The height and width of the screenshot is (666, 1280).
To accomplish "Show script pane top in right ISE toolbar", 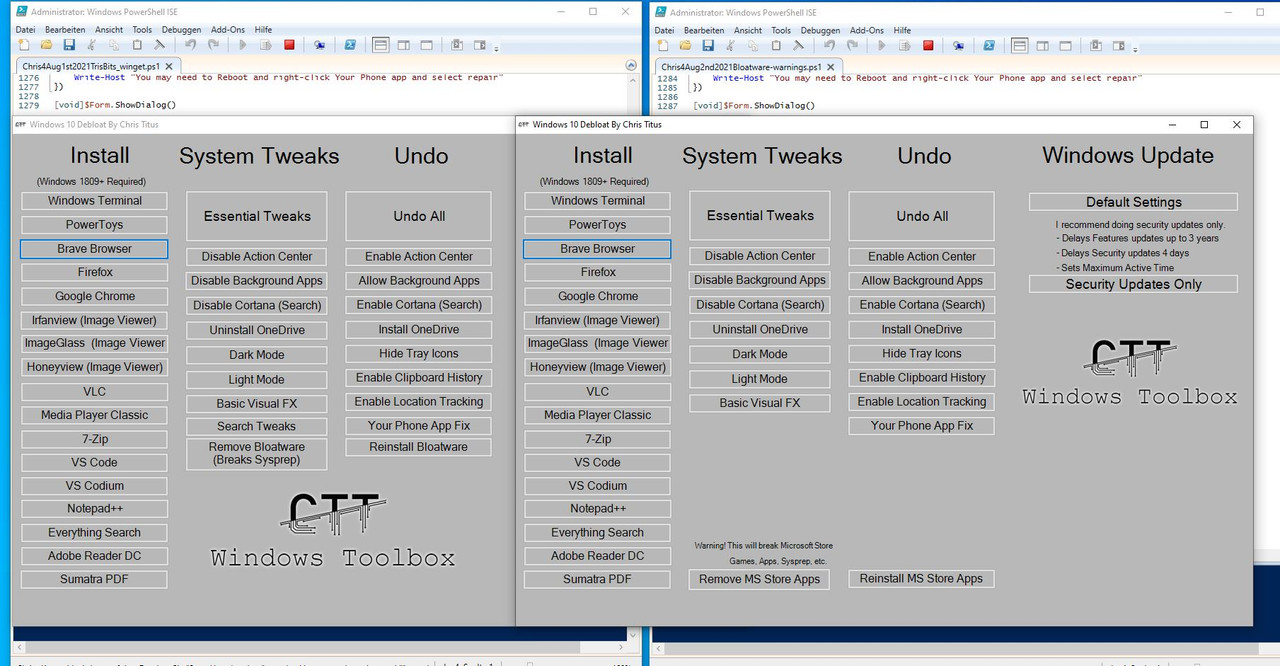I will [x=1019, y=45].
